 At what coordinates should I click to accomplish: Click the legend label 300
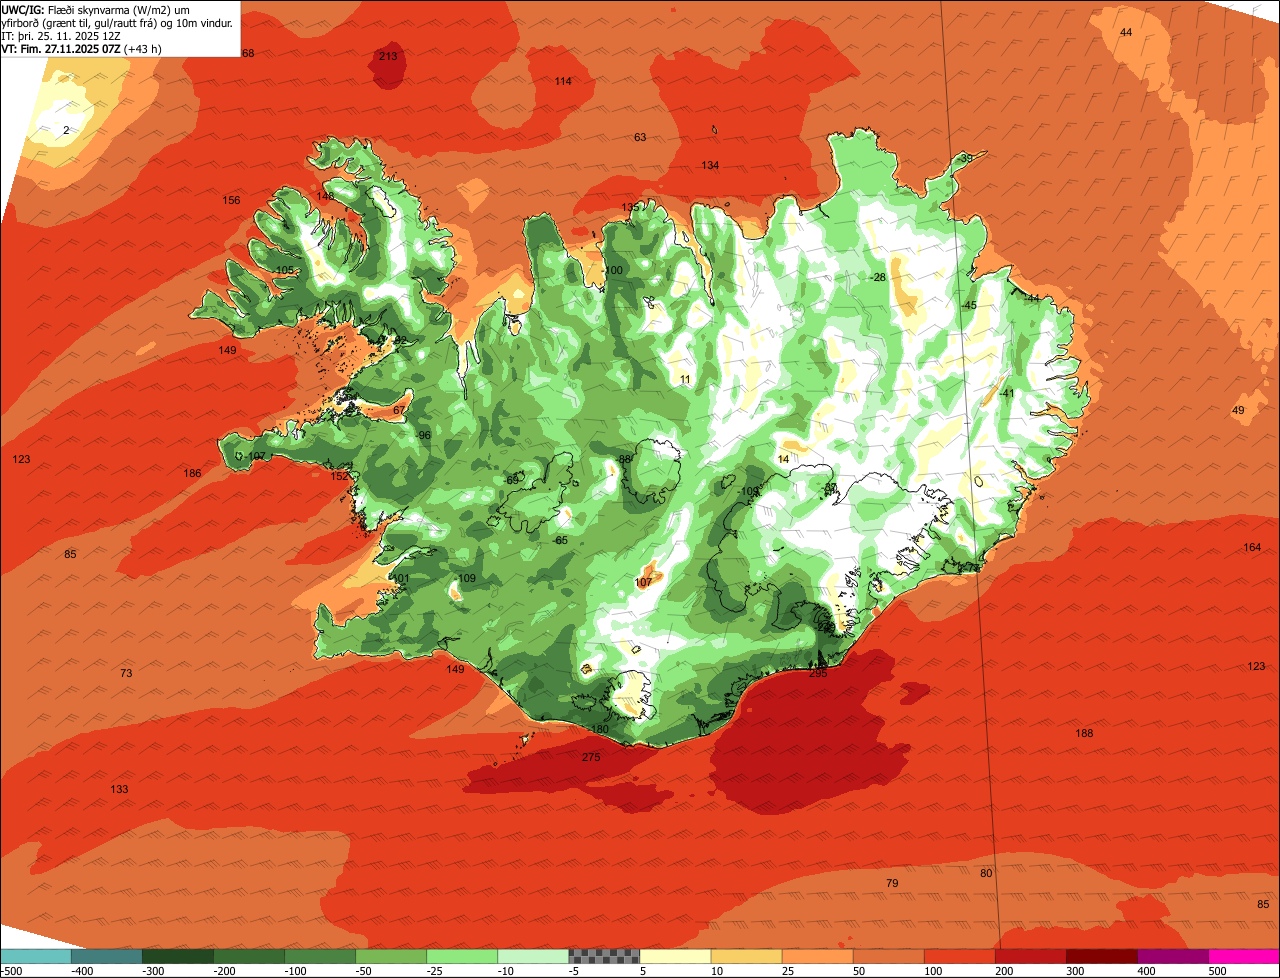coord(1075,970)
